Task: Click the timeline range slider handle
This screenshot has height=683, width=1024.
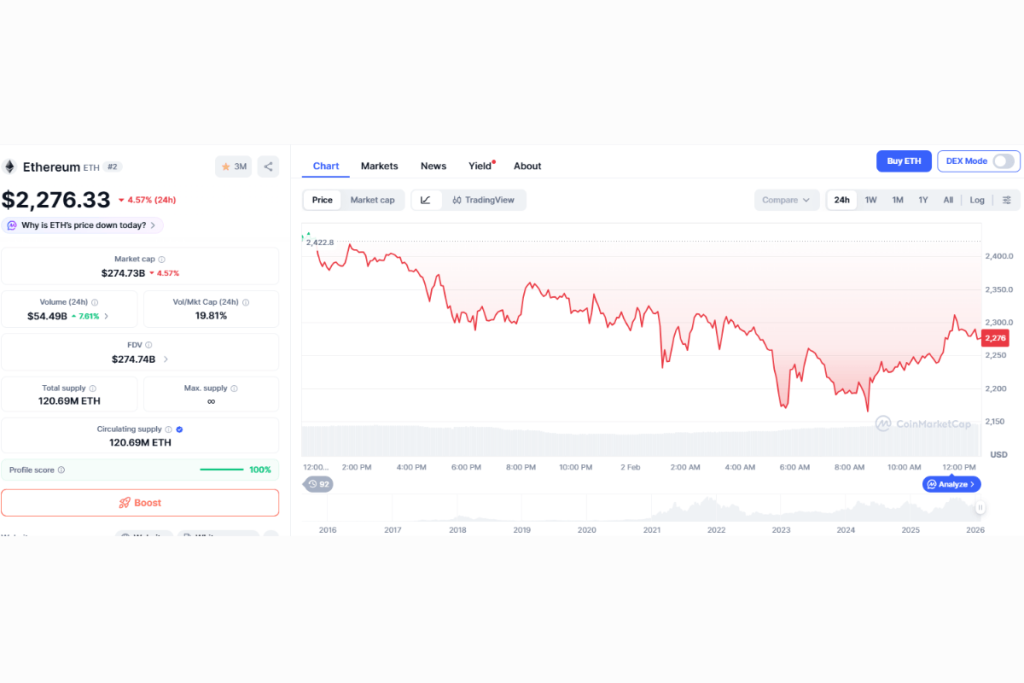Action: coord(980,507)
